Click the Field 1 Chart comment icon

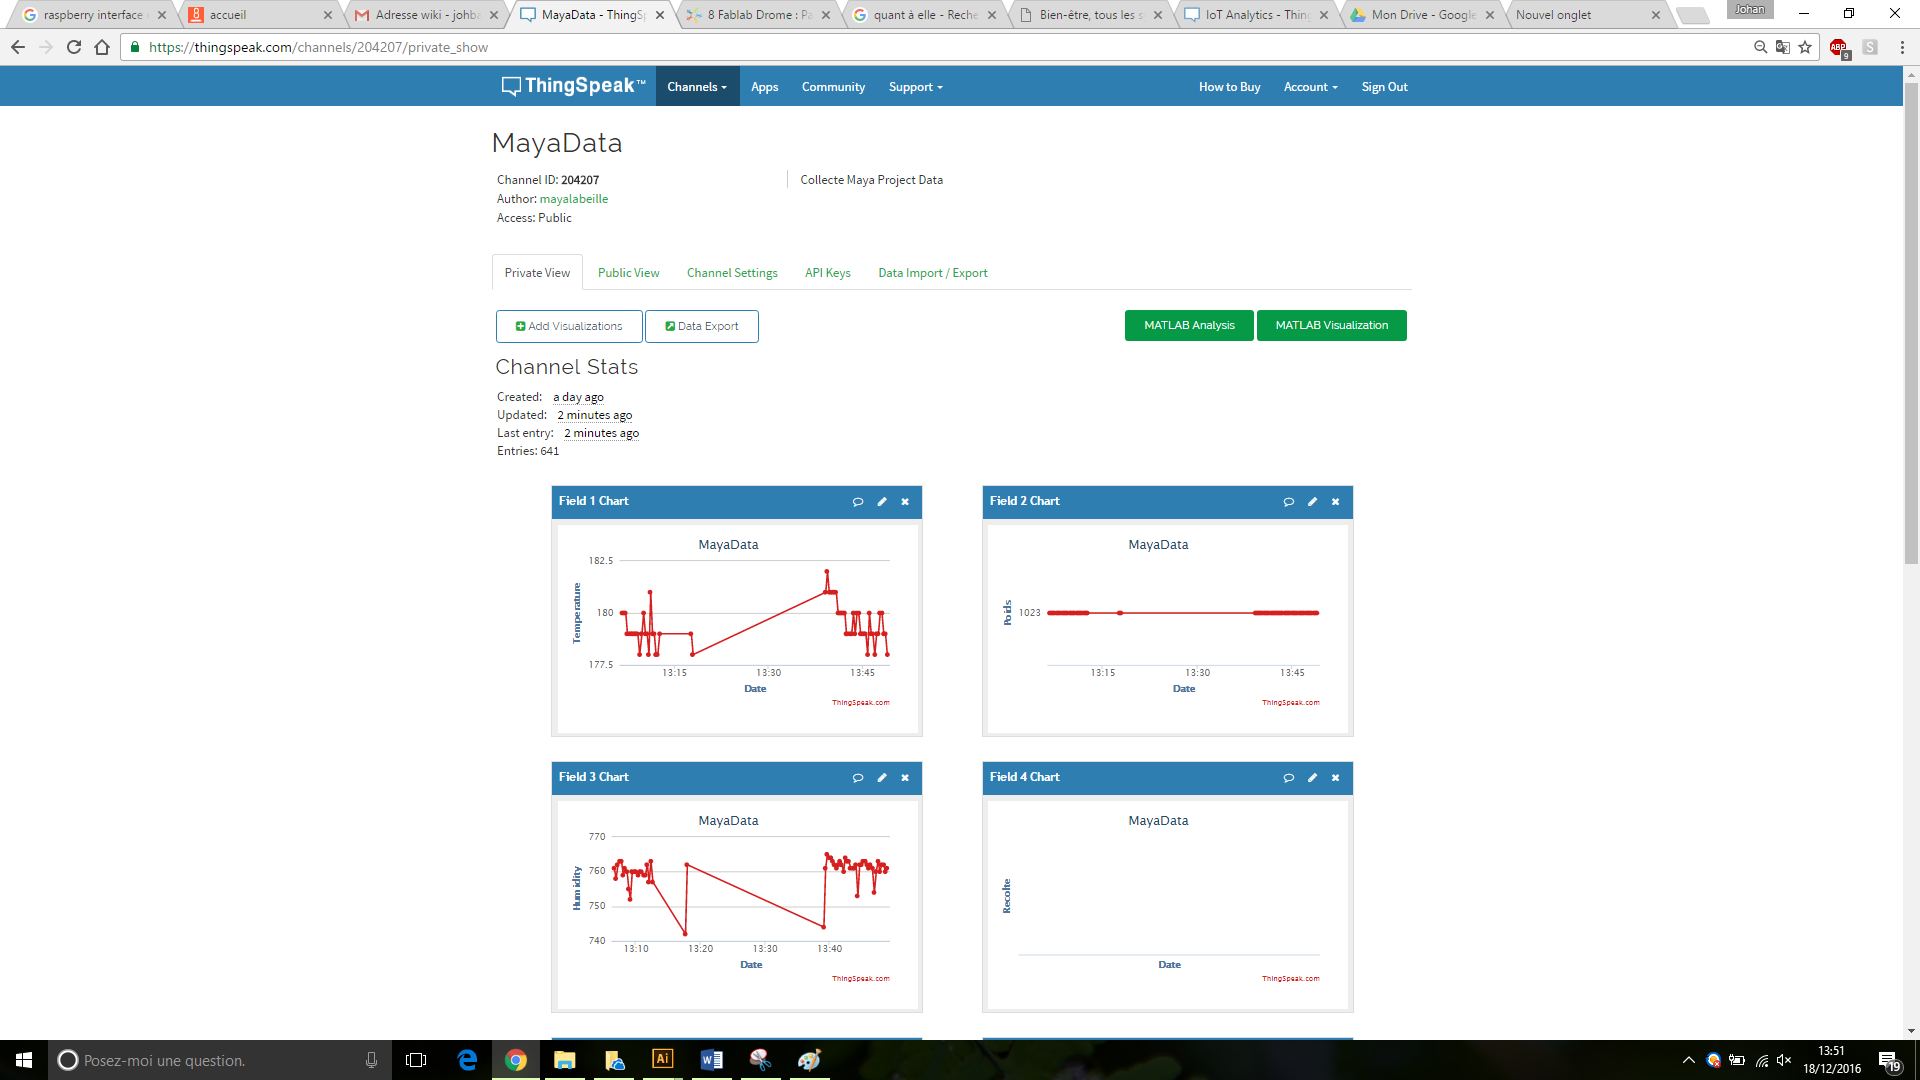click(857, 502)
